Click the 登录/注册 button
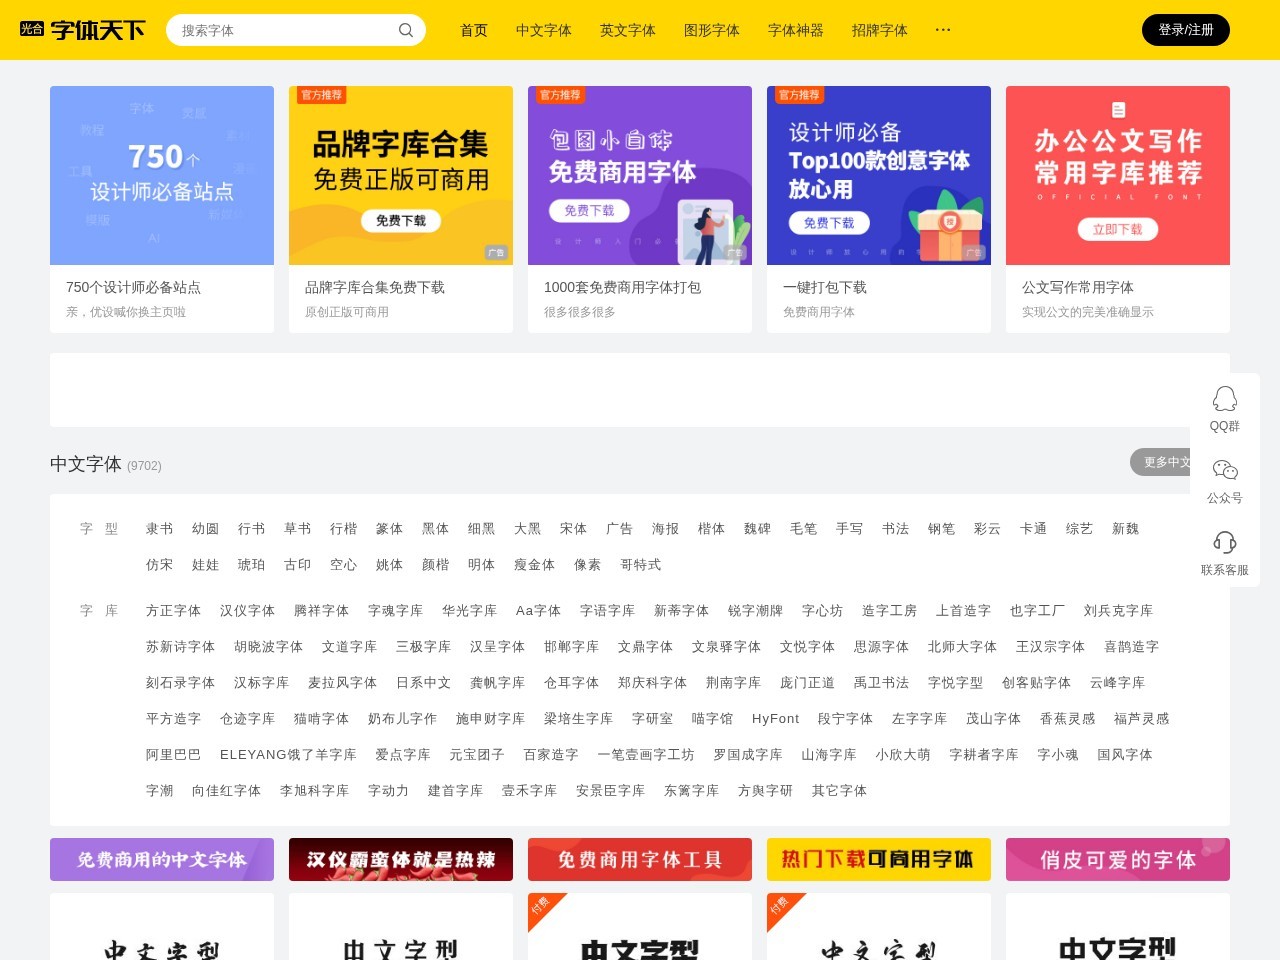The width and height of the screenshot is (1280, 960). (x=1185, y=30)
